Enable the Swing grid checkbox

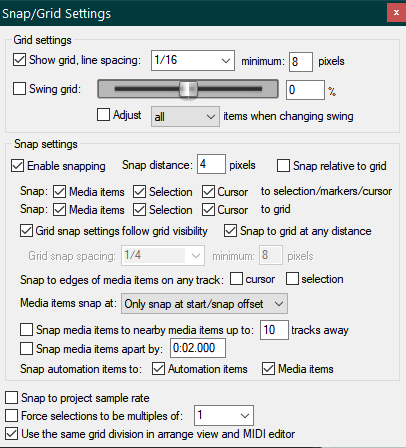tap(19, 89)
